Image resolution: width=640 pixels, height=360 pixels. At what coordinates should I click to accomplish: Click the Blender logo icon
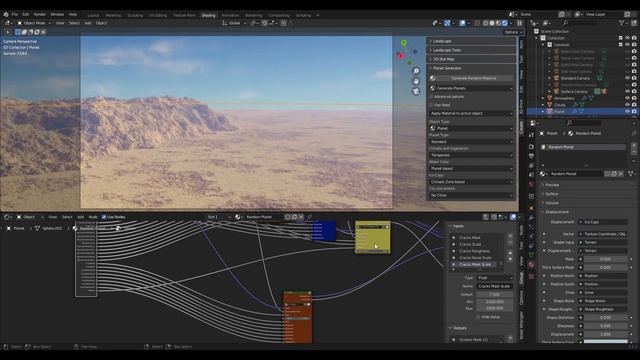point(6,14)
